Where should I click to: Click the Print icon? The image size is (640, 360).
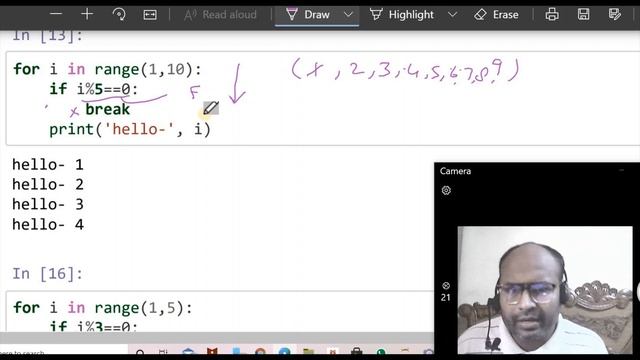(x=552, y=15)
